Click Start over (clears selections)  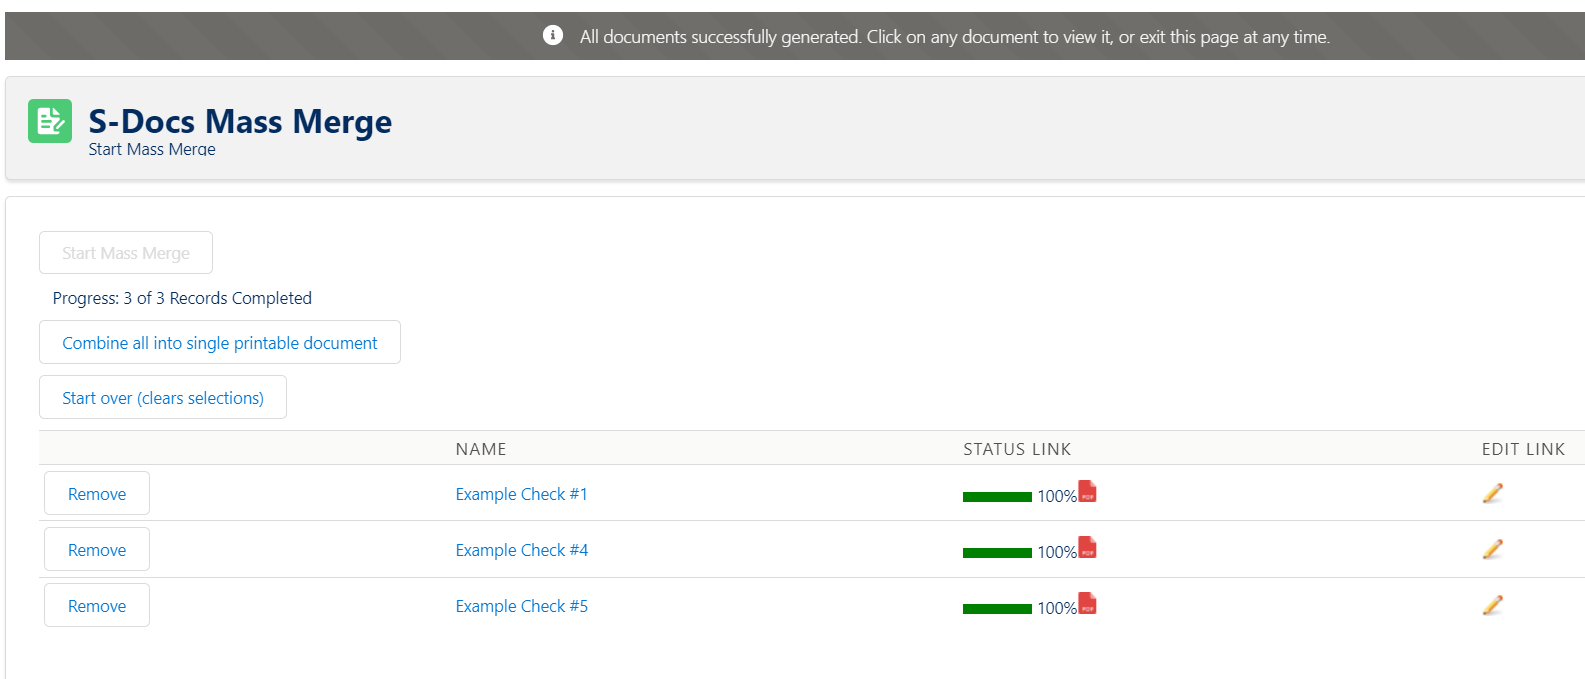coord(163,398)
